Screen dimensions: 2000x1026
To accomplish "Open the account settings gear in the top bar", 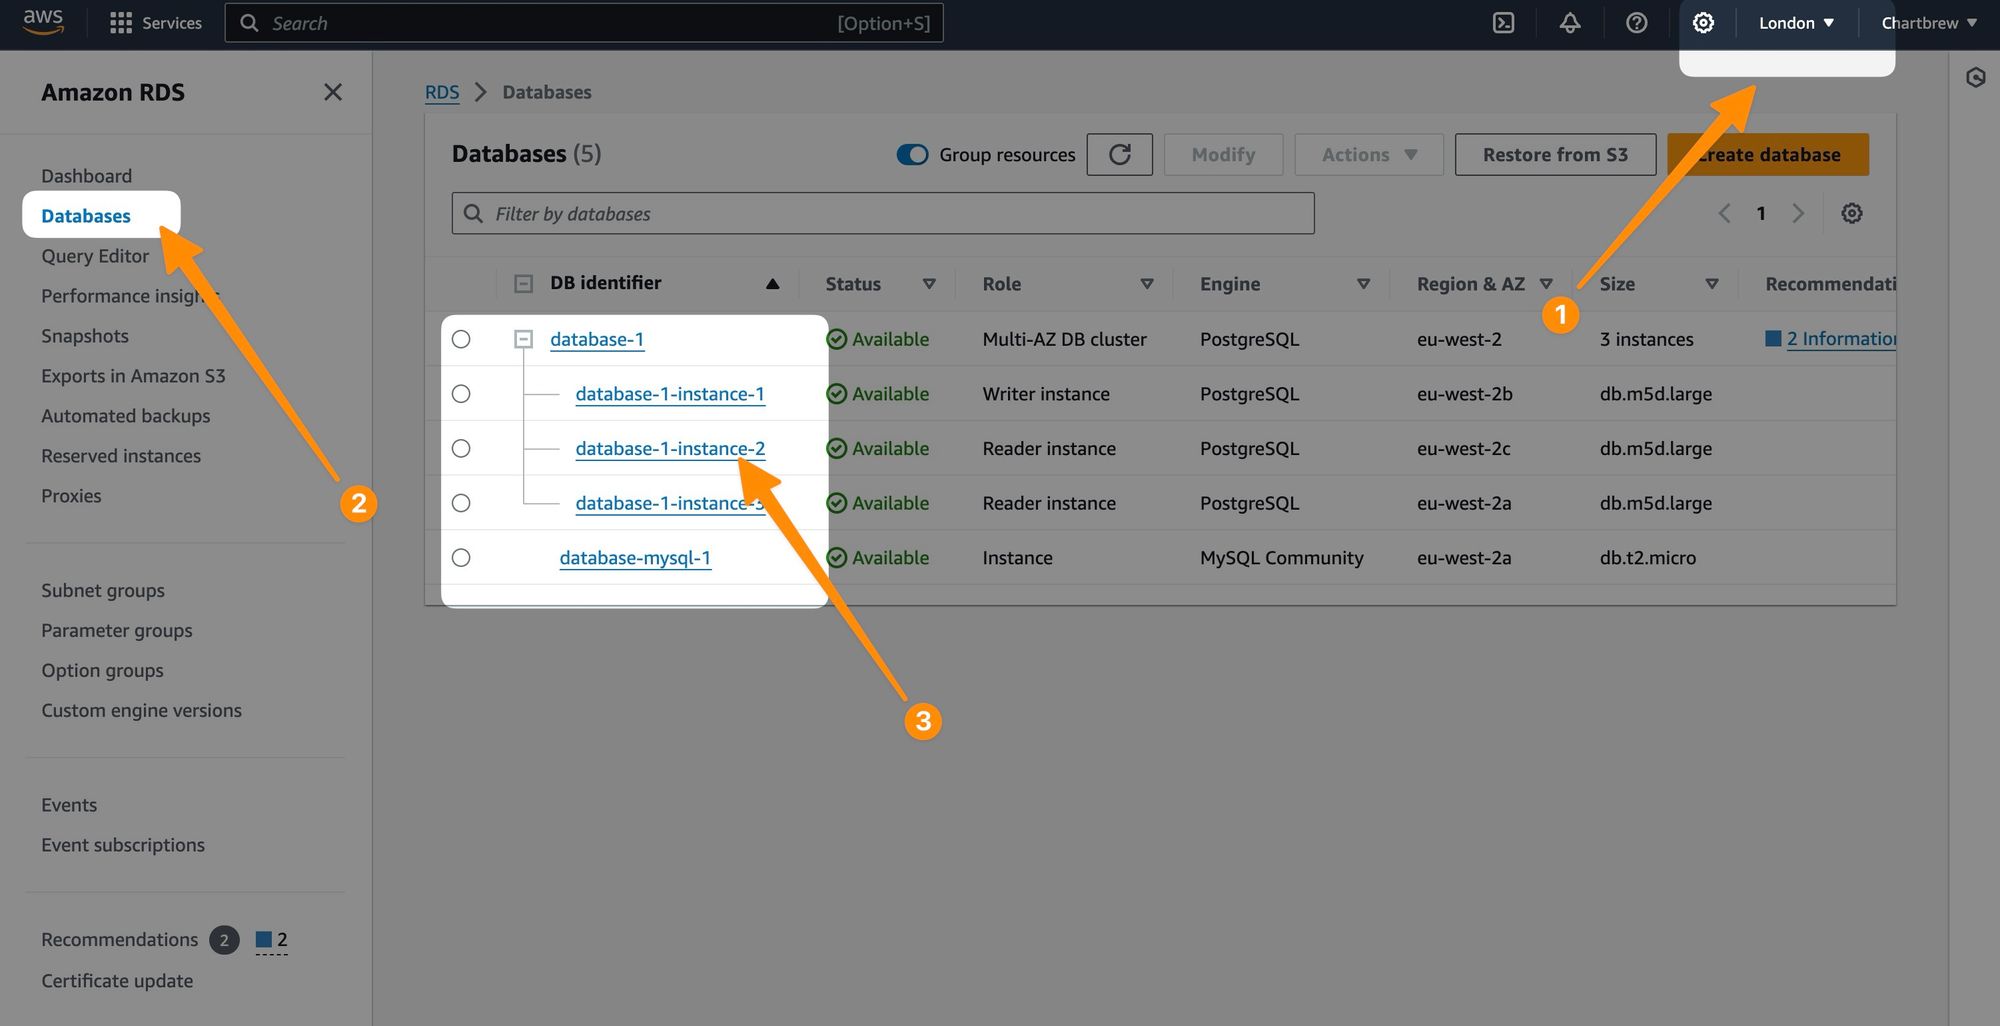I will tap(1703, 22).
